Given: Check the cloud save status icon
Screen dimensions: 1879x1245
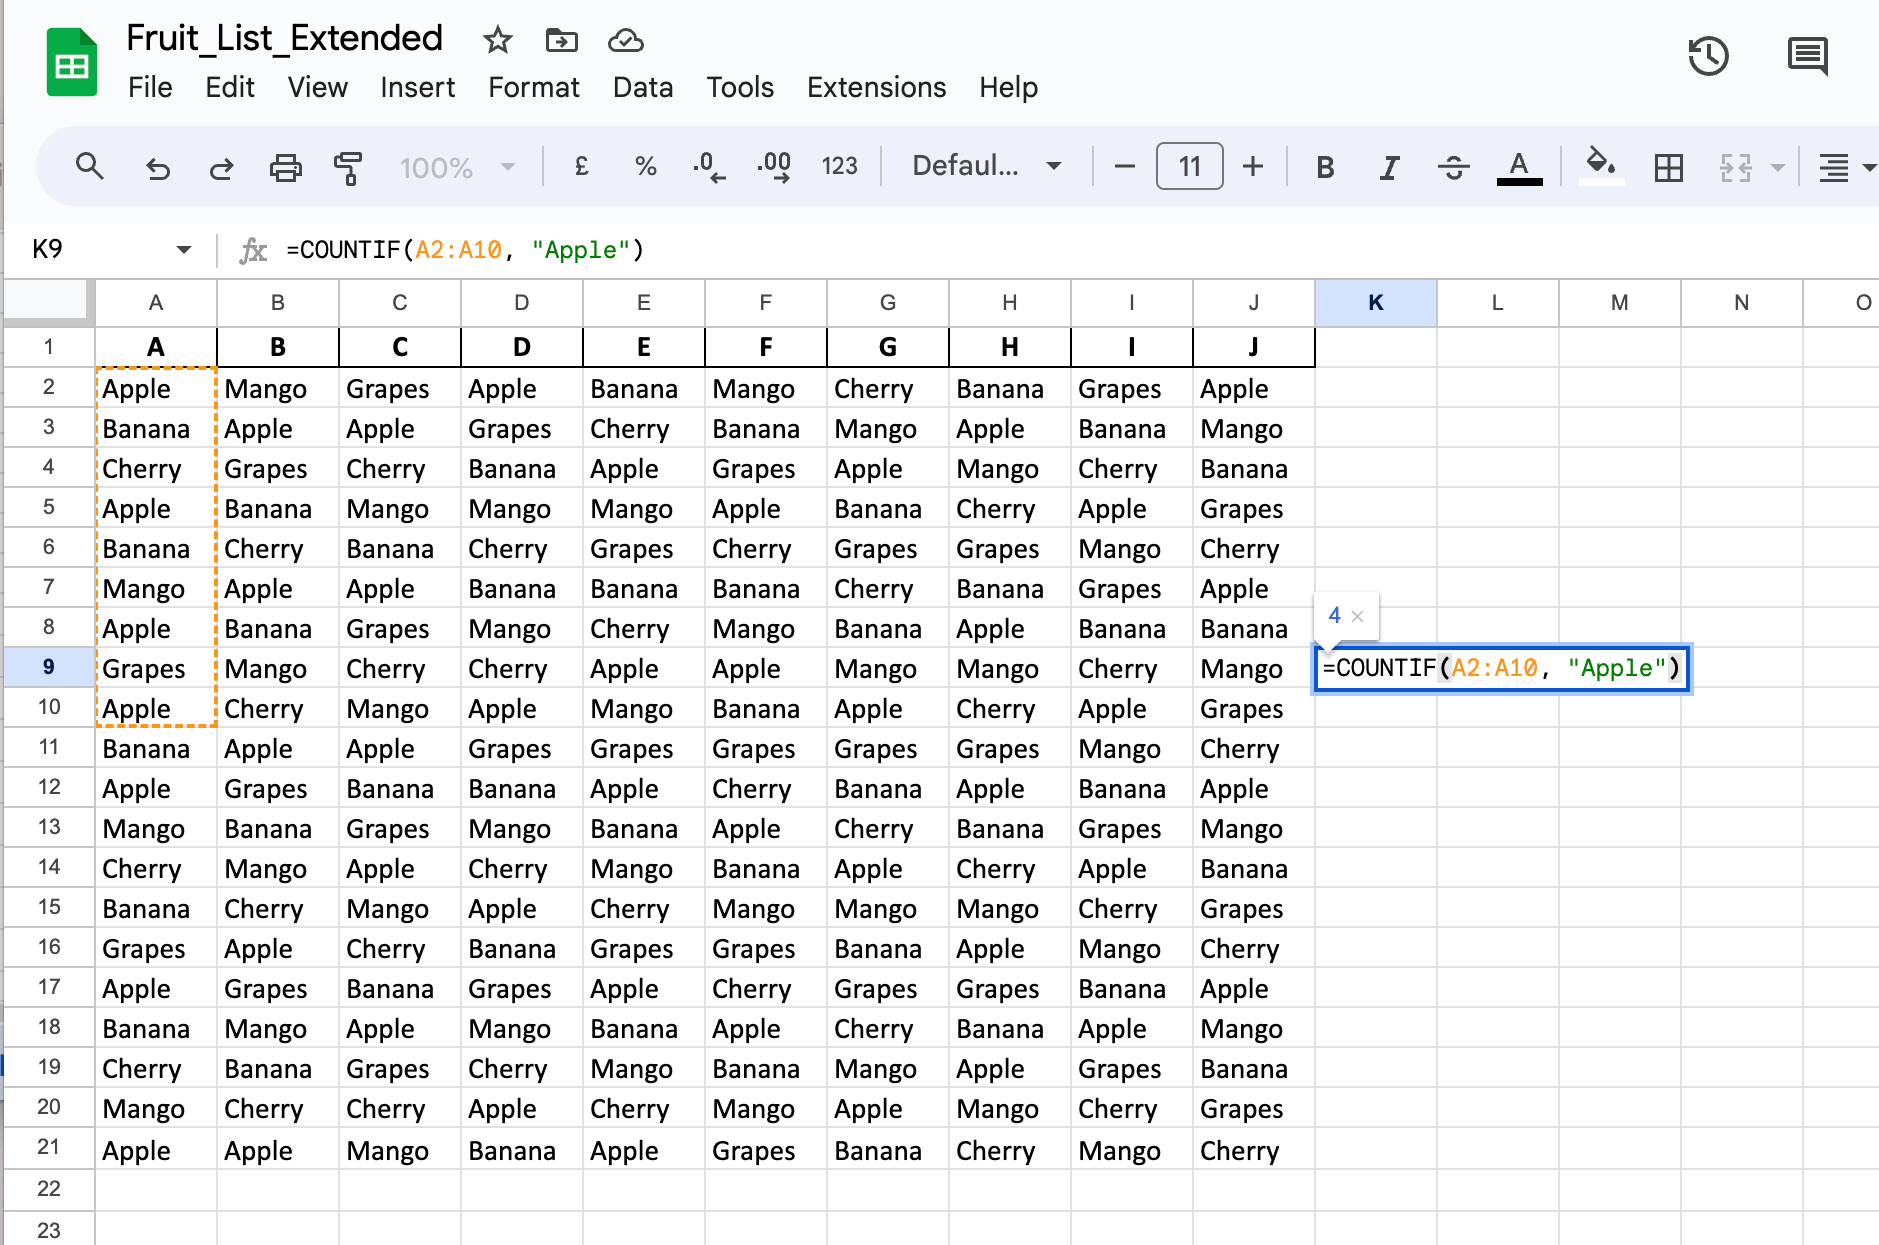Looking at the screenshot, I should click(625, 40).
